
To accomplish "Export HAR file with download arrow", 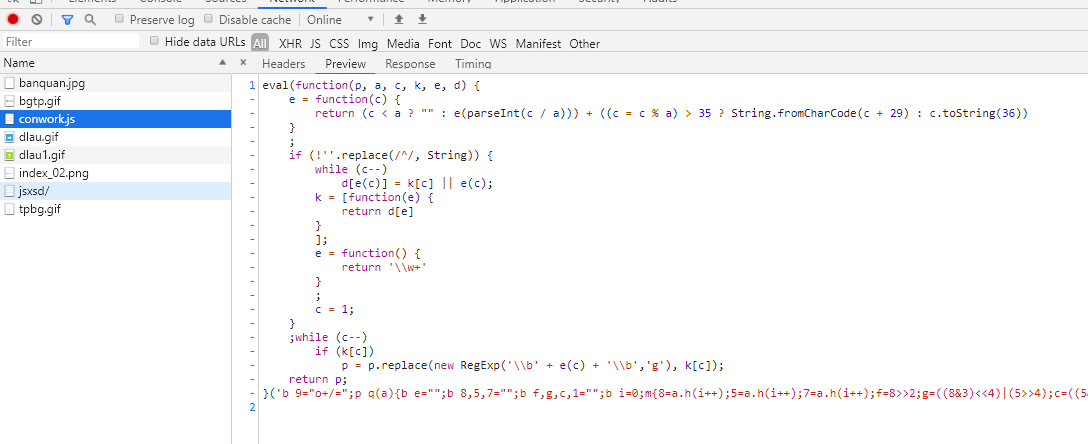I will coord(422,19).
